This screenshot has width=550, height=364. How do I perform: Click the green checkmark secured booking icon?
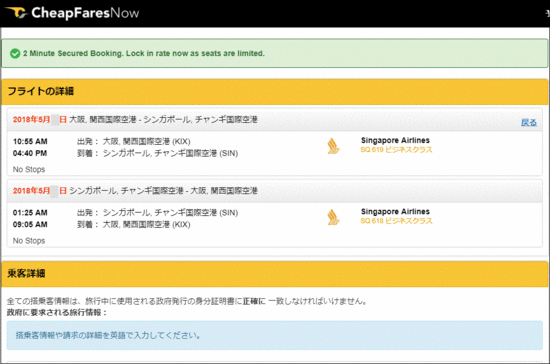(x=15, y=54)
